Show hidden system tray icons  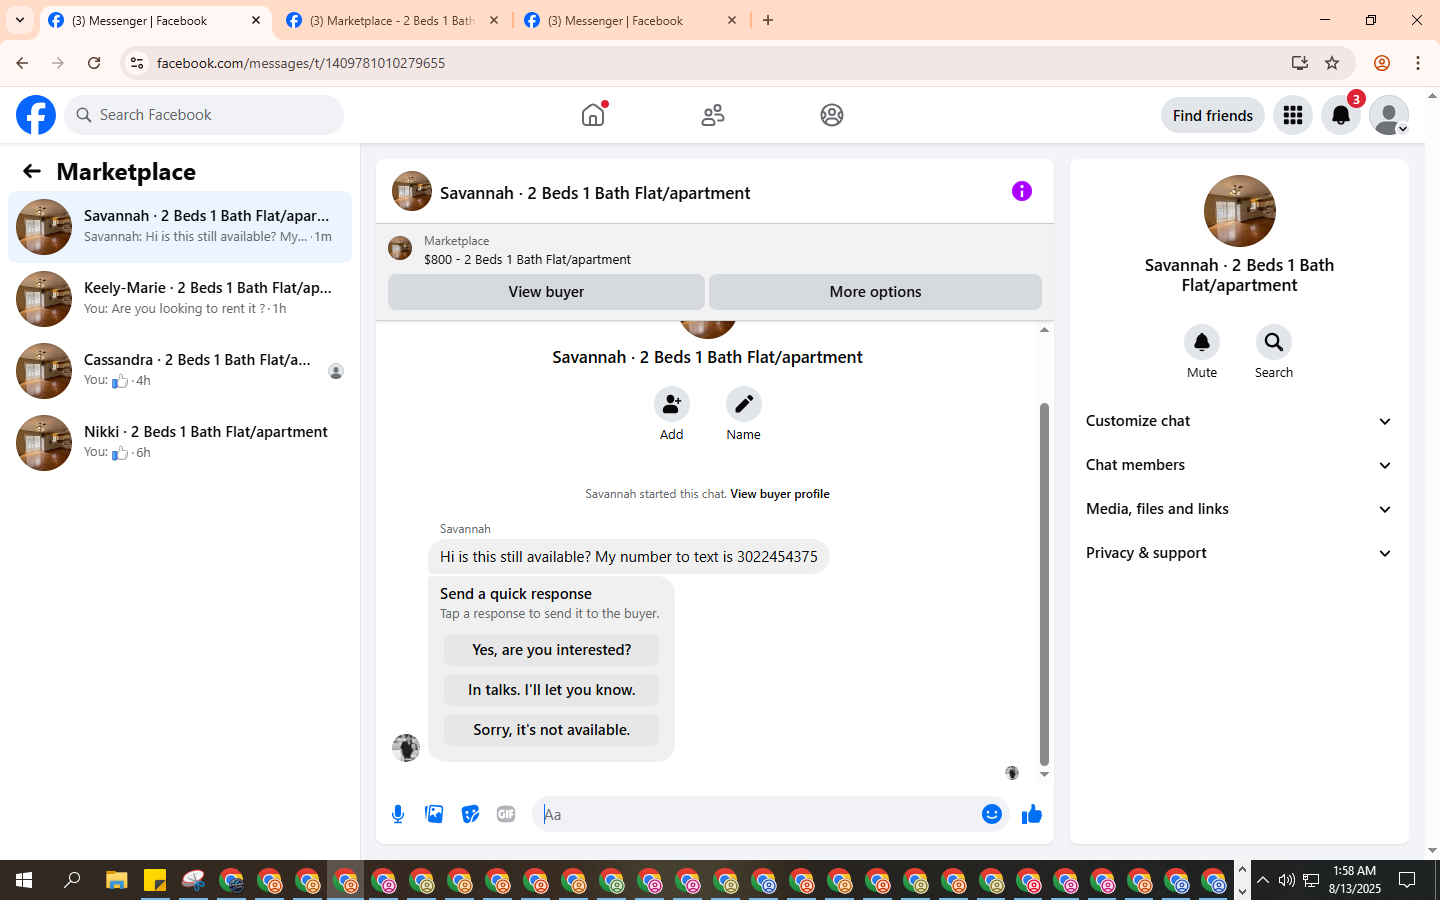pos(1263,881)
